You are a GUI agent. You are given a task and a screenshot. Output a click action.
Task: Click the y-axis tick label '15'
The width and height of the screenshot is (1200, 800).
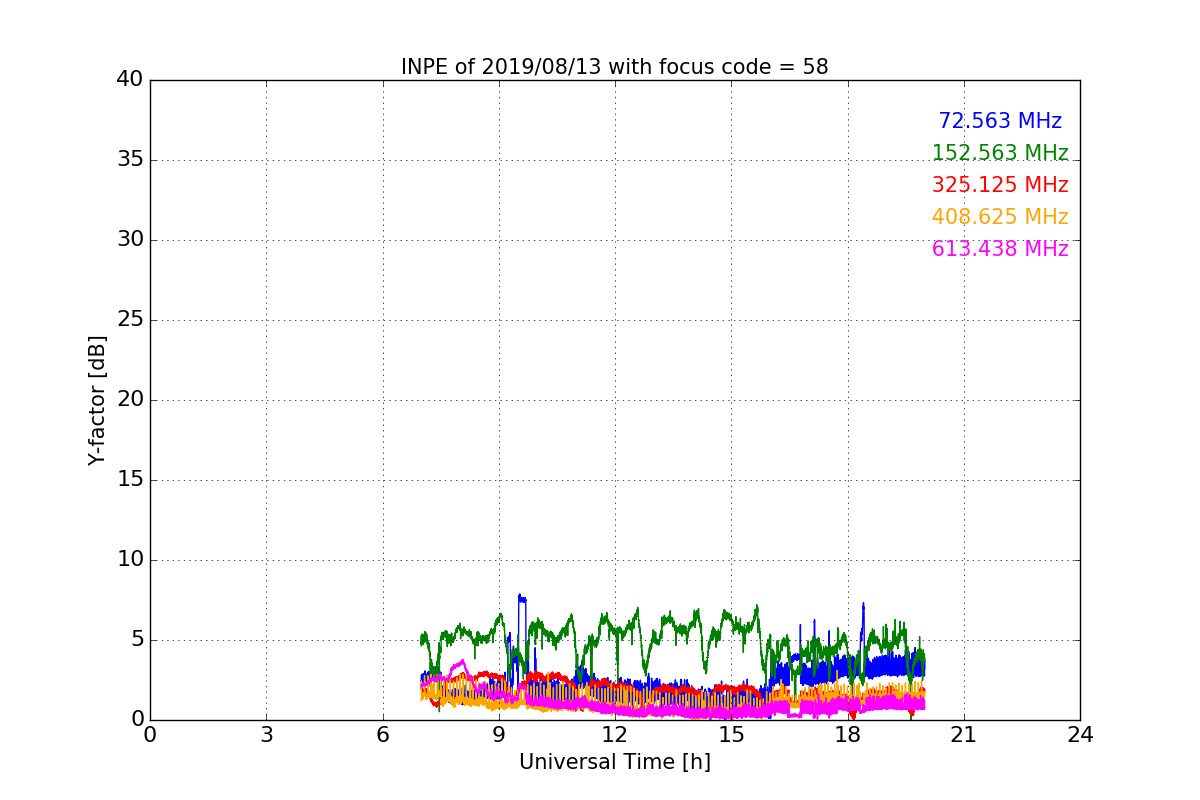coord(130,480)
